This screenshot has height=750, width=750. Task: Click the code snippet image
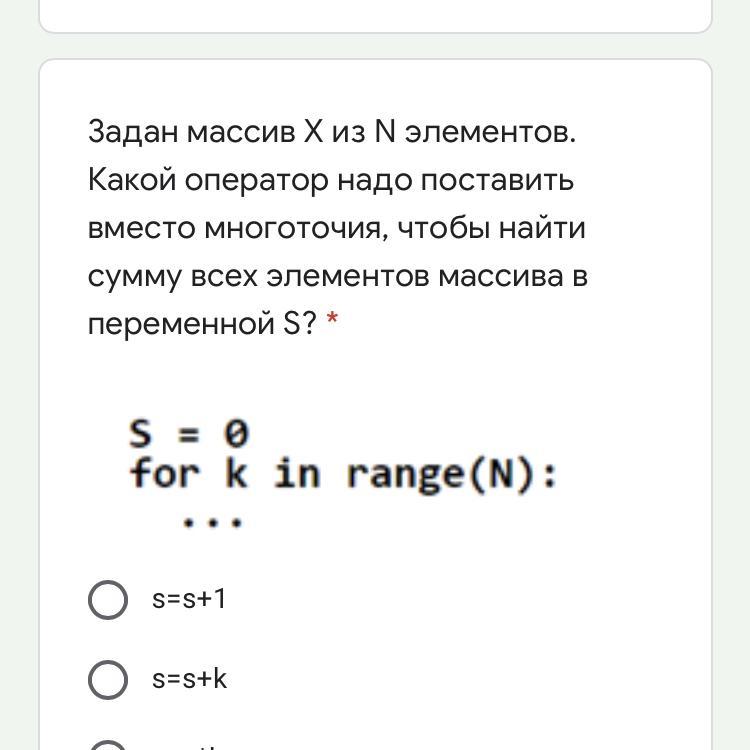tap(342, 474)
